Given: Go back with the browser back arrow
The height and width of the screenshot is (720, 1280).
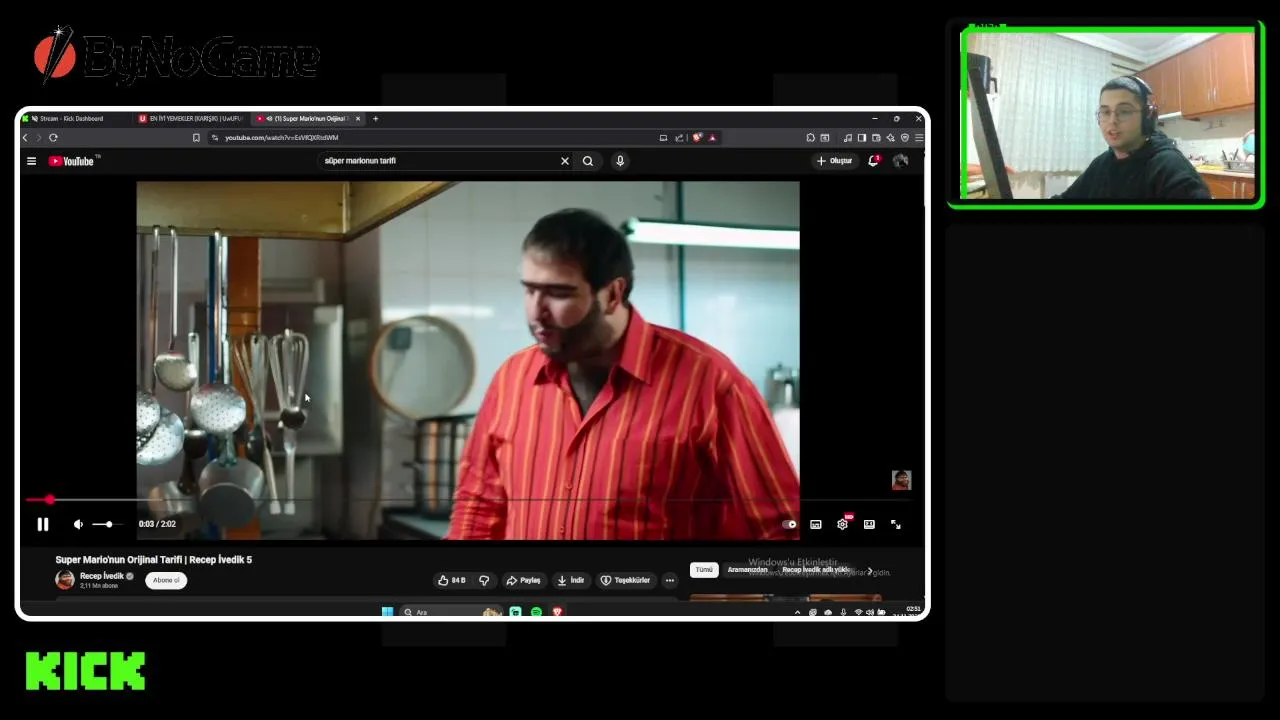Looking at the screenshot, I should [26, 138].
